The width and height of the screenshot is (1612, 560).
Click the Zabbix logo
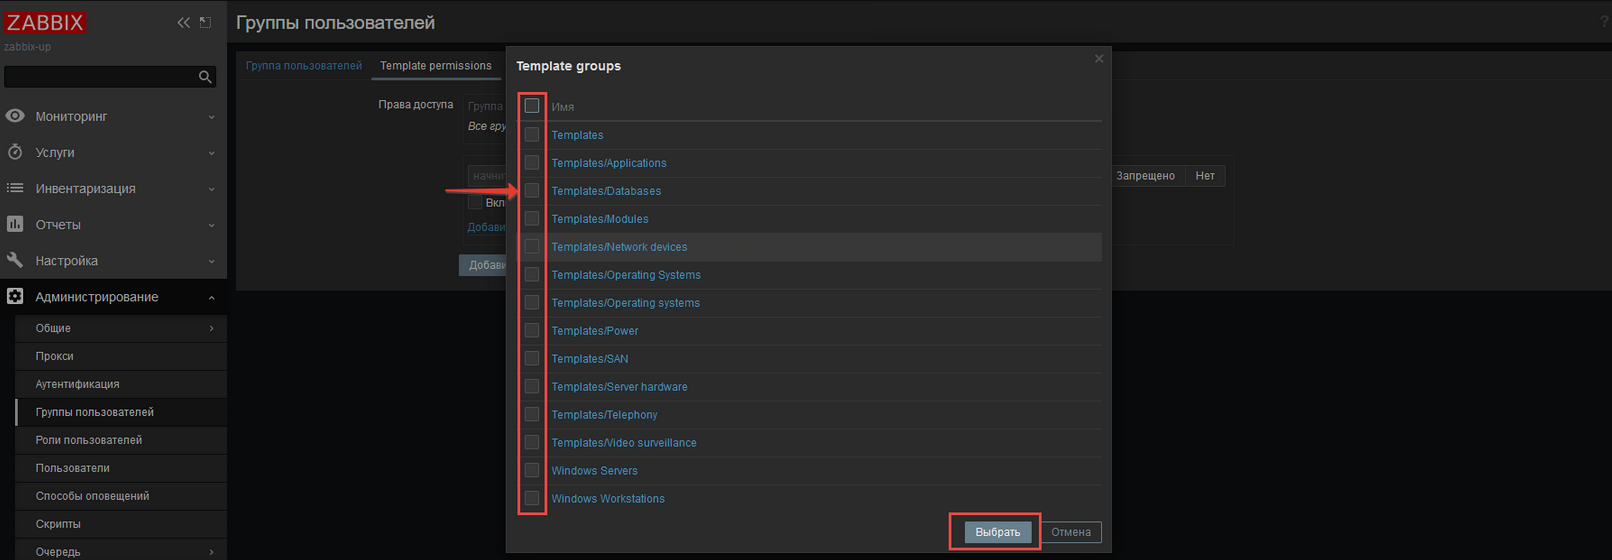pos(46,22)
